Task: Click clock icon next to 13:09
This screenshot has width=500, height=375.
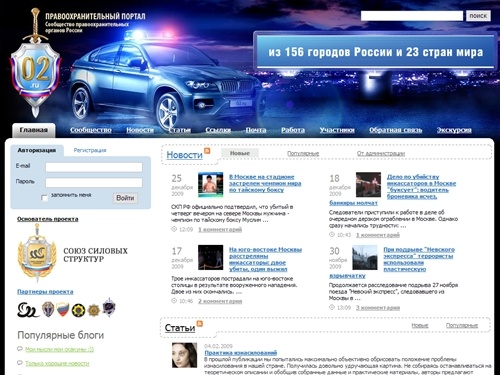Action: [332, 307]
